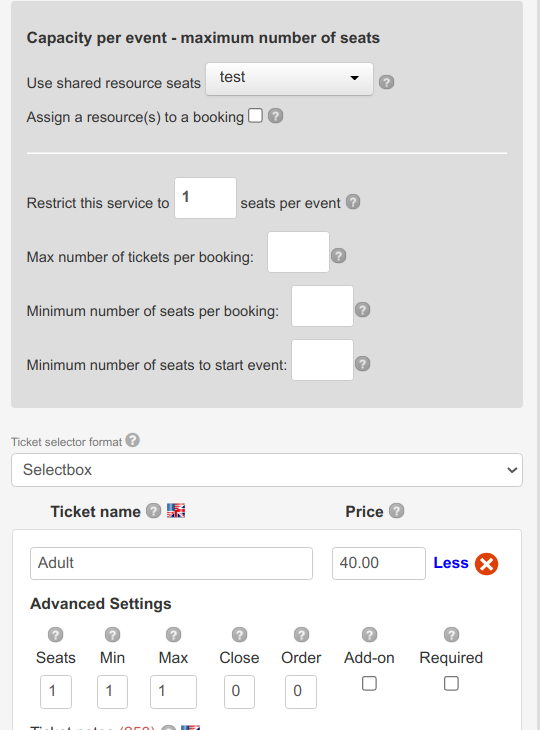Viewport: 540px width, 730px height.
Task: Click help icon for Minimum seats to start event
Action: (363, 364)
